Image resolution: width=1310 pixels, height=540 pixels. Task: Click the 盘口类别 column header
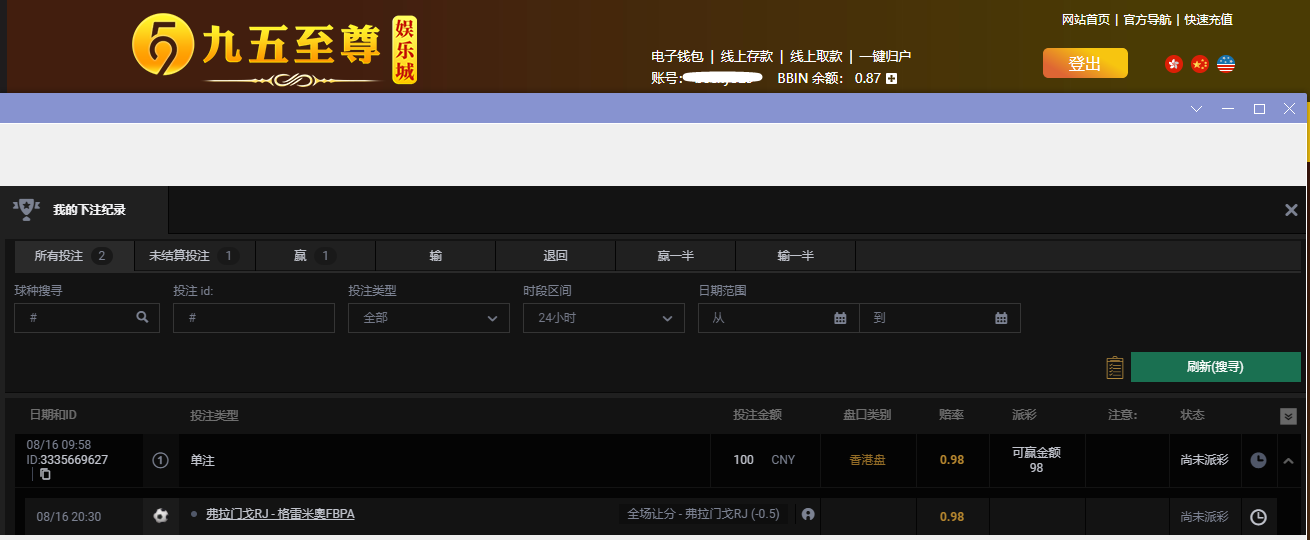[x=867, y=415]
